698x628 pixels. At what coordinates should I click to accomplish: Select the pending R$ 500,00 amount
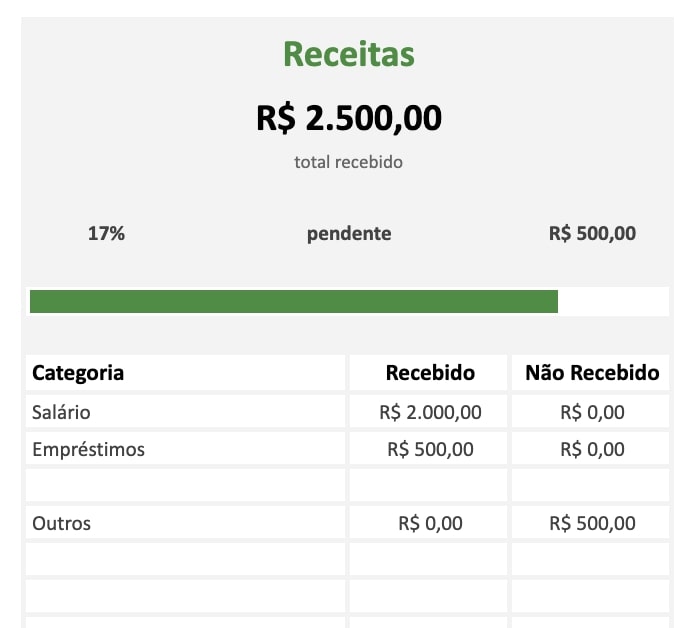pyautogui.click(x=592, y=233)
